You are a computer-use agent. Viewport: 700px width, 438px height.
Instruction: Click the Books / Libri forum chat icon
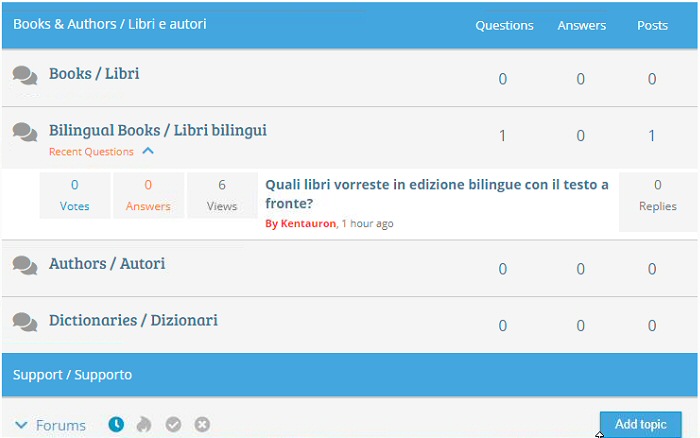(26, 75)
